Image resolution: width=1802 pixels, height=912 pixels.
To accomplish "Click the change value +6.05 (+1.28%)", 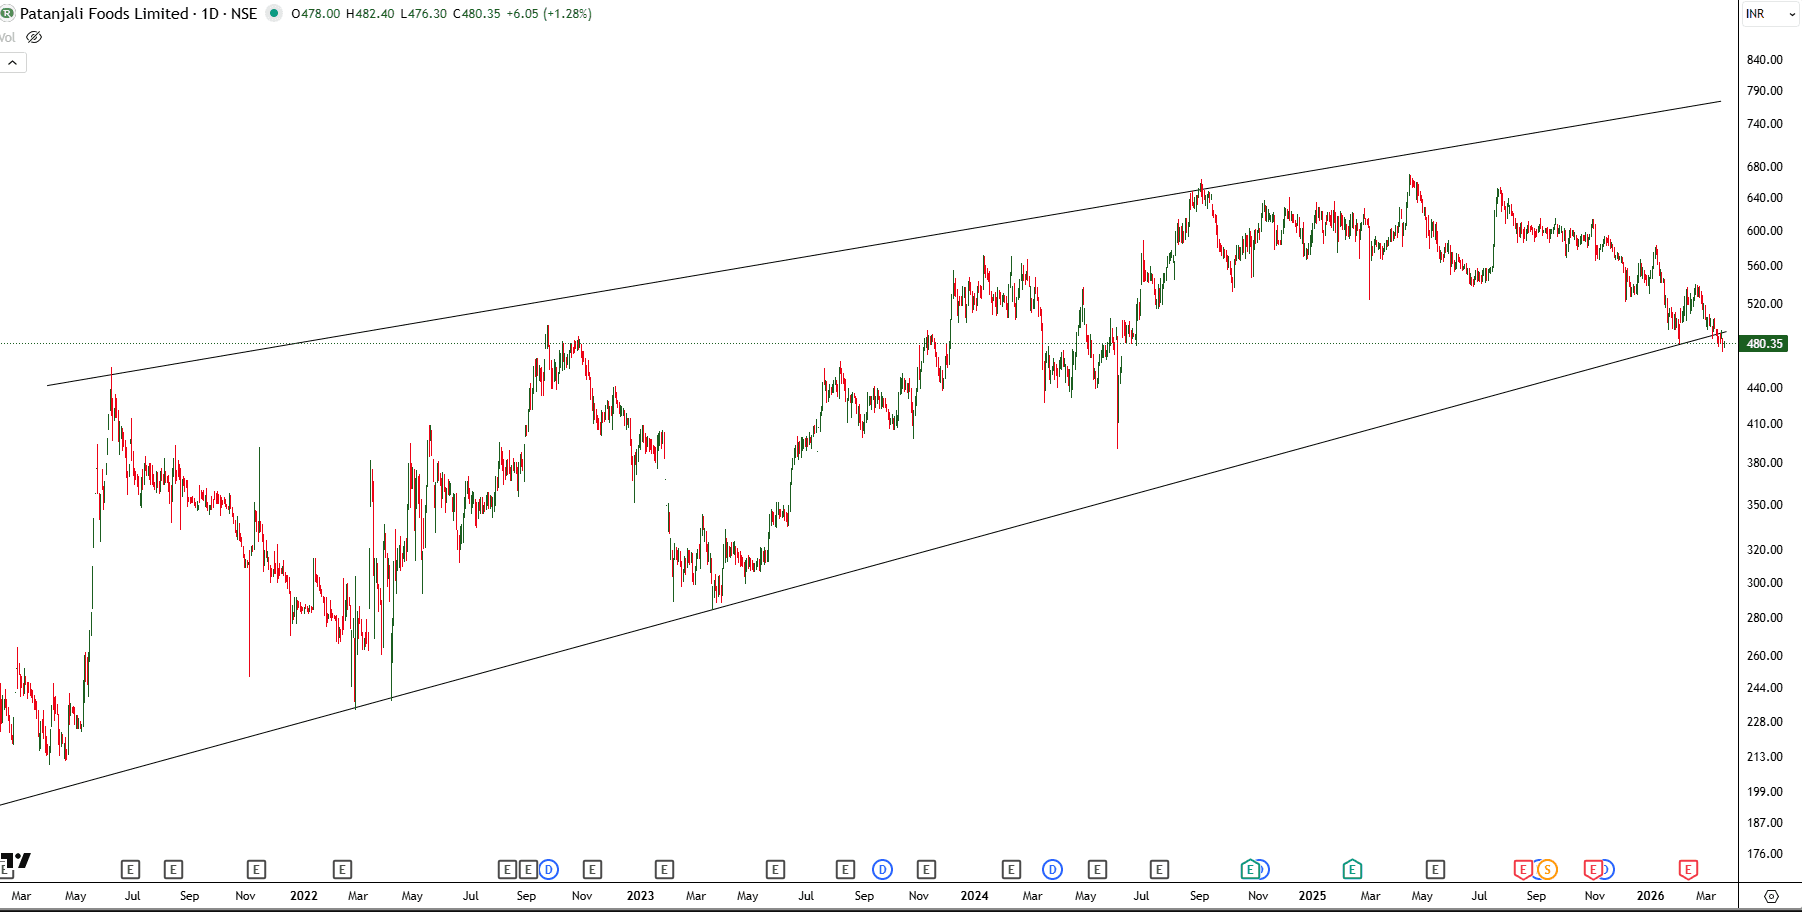I will [549, 14].
